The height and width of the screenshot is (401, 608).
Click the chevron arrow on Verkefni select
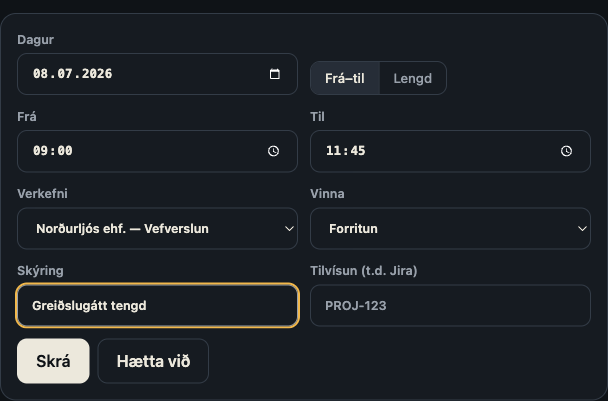[289, 229]
